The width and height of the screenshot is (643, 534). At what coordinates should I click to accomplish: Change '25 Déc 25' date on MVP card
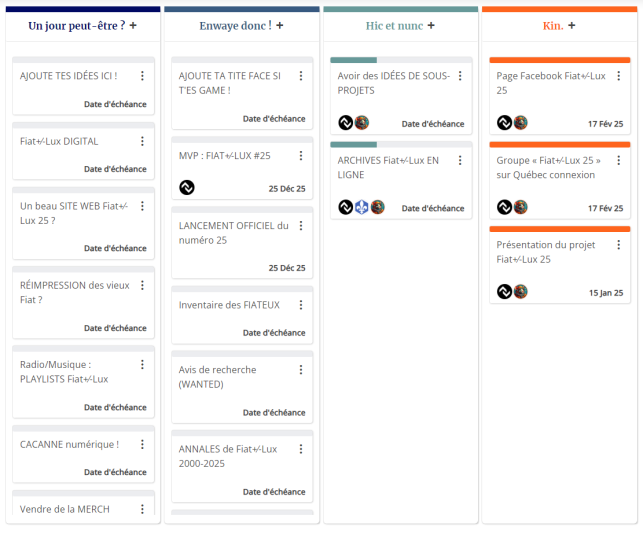pyautogui.click(x=287, y=189)
